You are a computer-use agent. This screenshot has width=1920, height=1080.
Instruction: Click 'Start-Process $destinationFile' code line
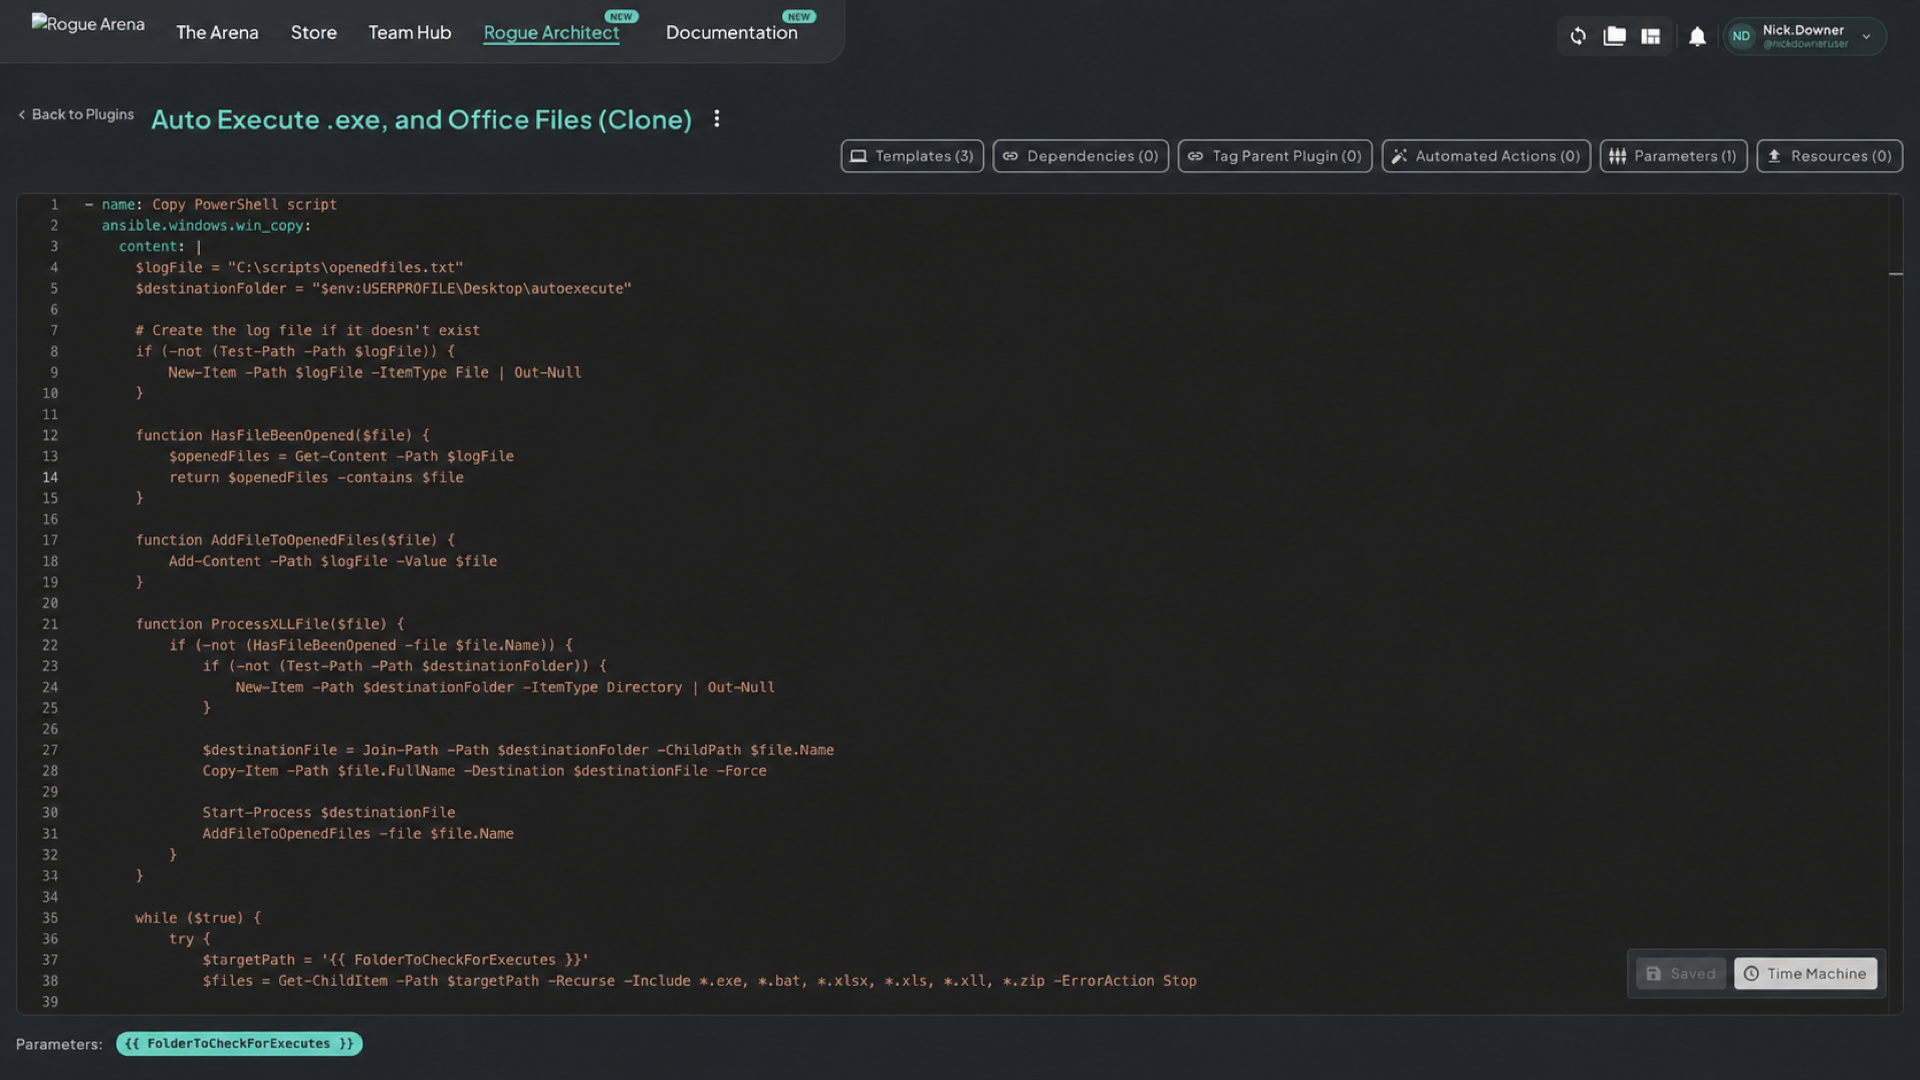[329, 813]
